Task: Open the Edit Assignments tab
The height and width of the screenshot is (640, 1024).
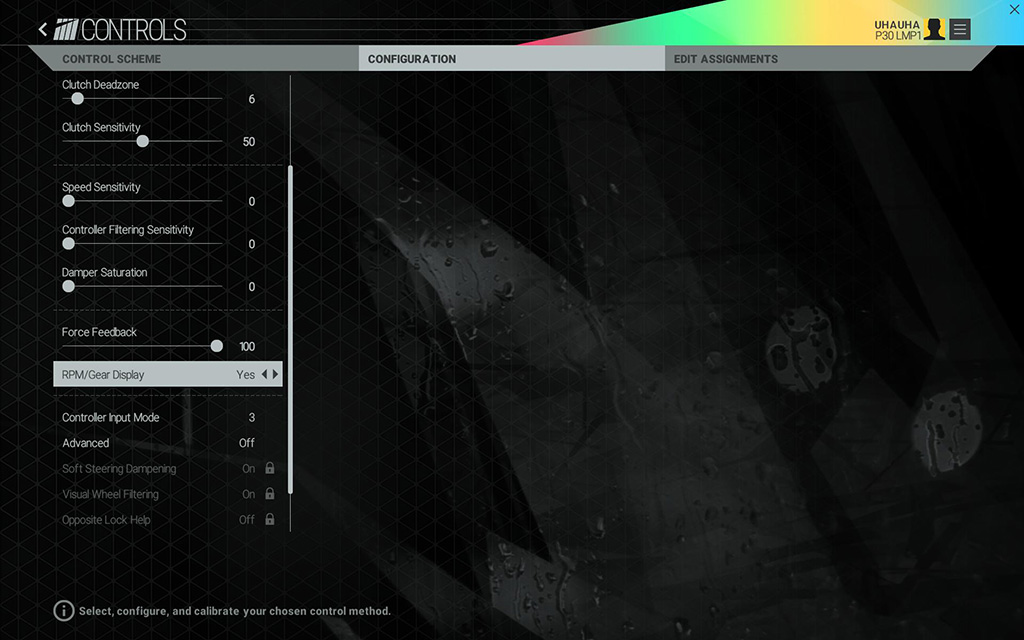Action: click(829, 59)
